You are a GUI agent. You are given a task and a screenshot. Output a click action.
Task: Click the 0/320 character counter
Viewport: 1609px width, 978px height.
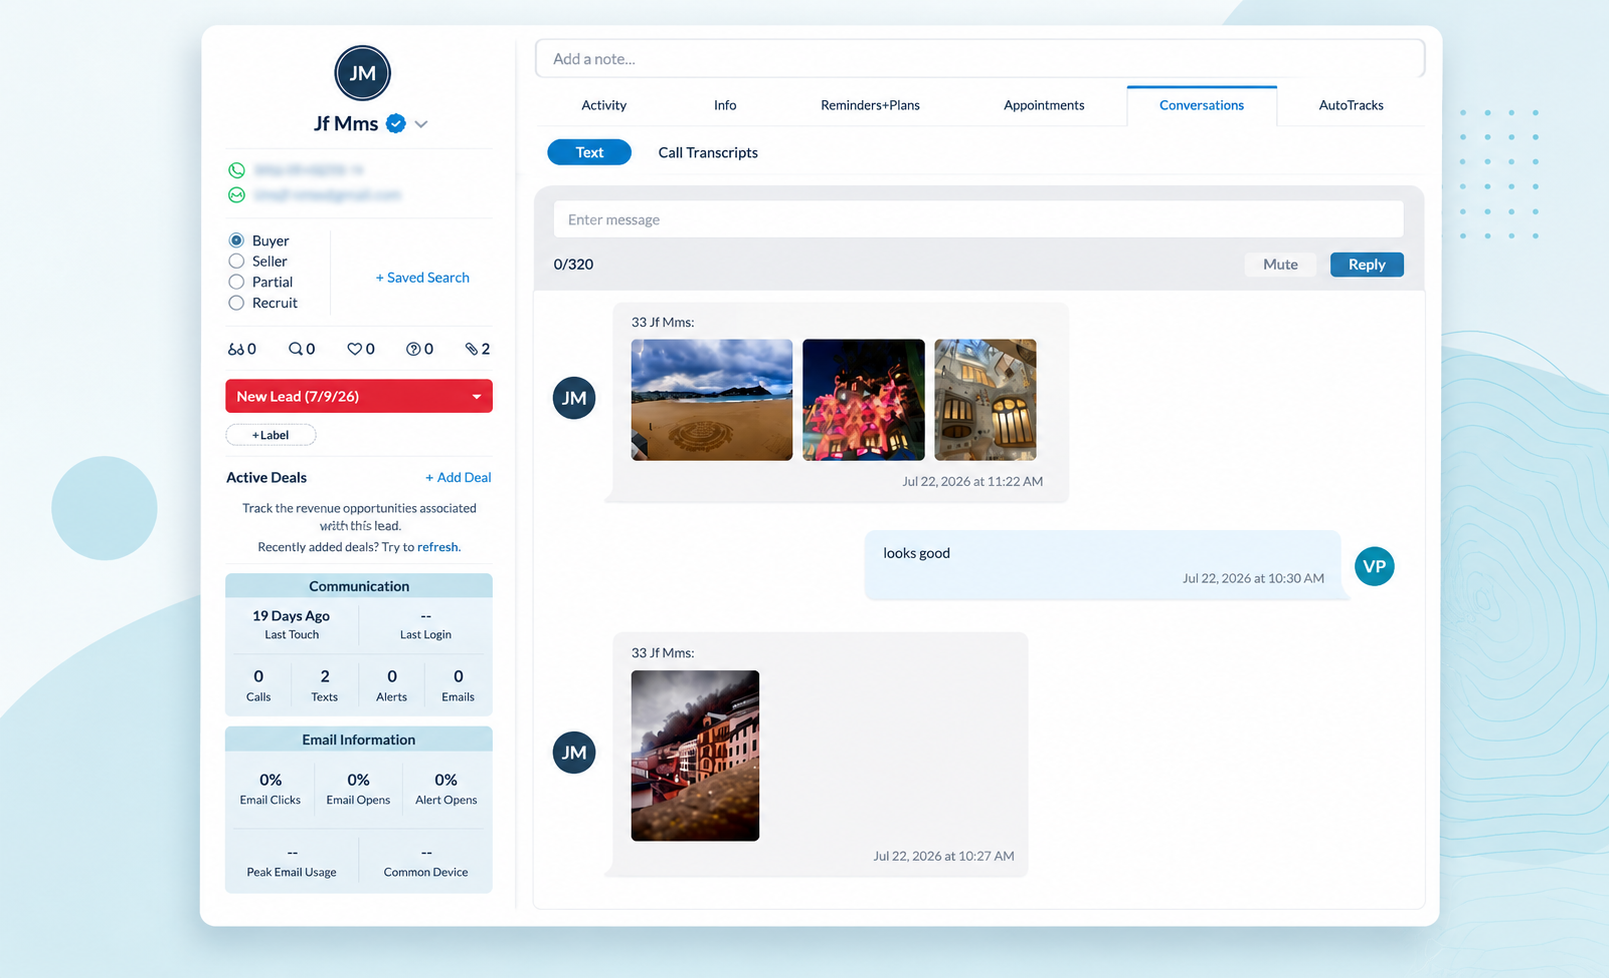[574, 264]
